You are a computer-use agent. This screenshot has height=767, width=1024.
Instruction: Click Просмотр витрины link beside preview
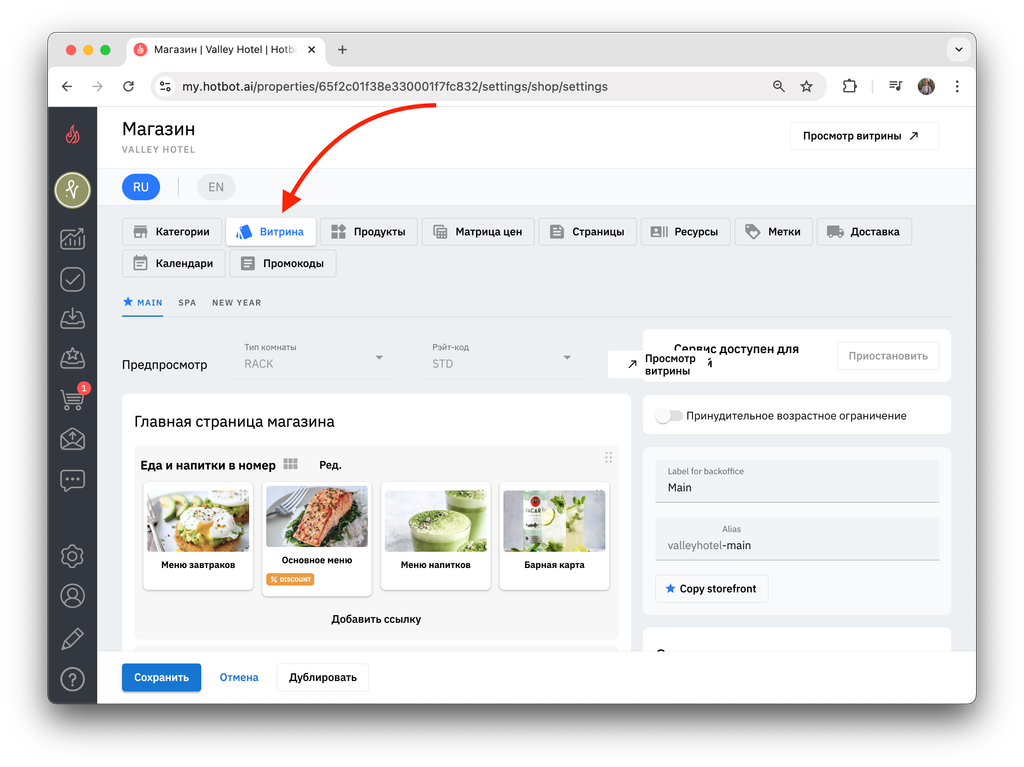[x=662, y=365]
